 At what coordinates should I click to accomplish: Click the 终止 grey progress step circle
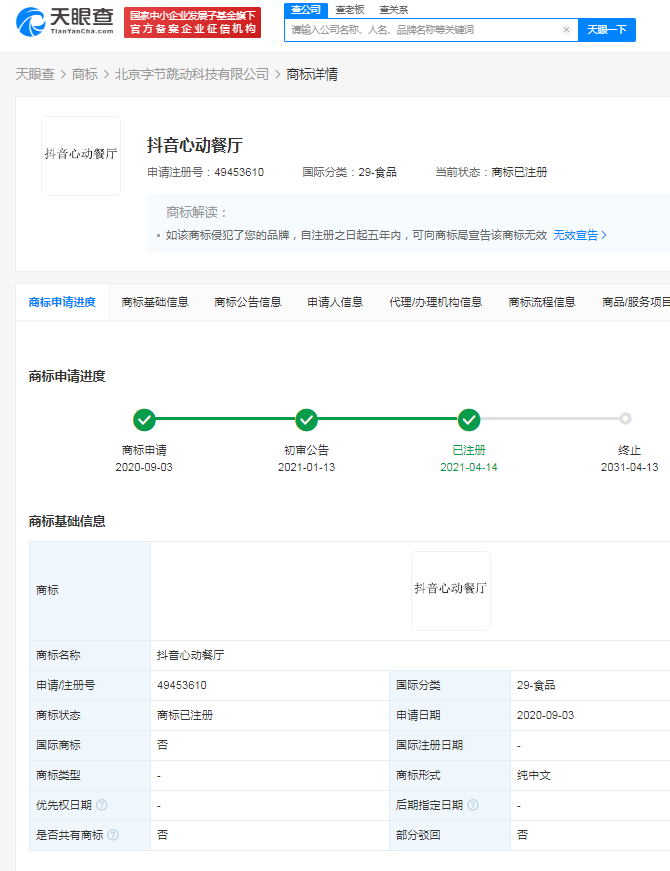[x=625, y=418]
